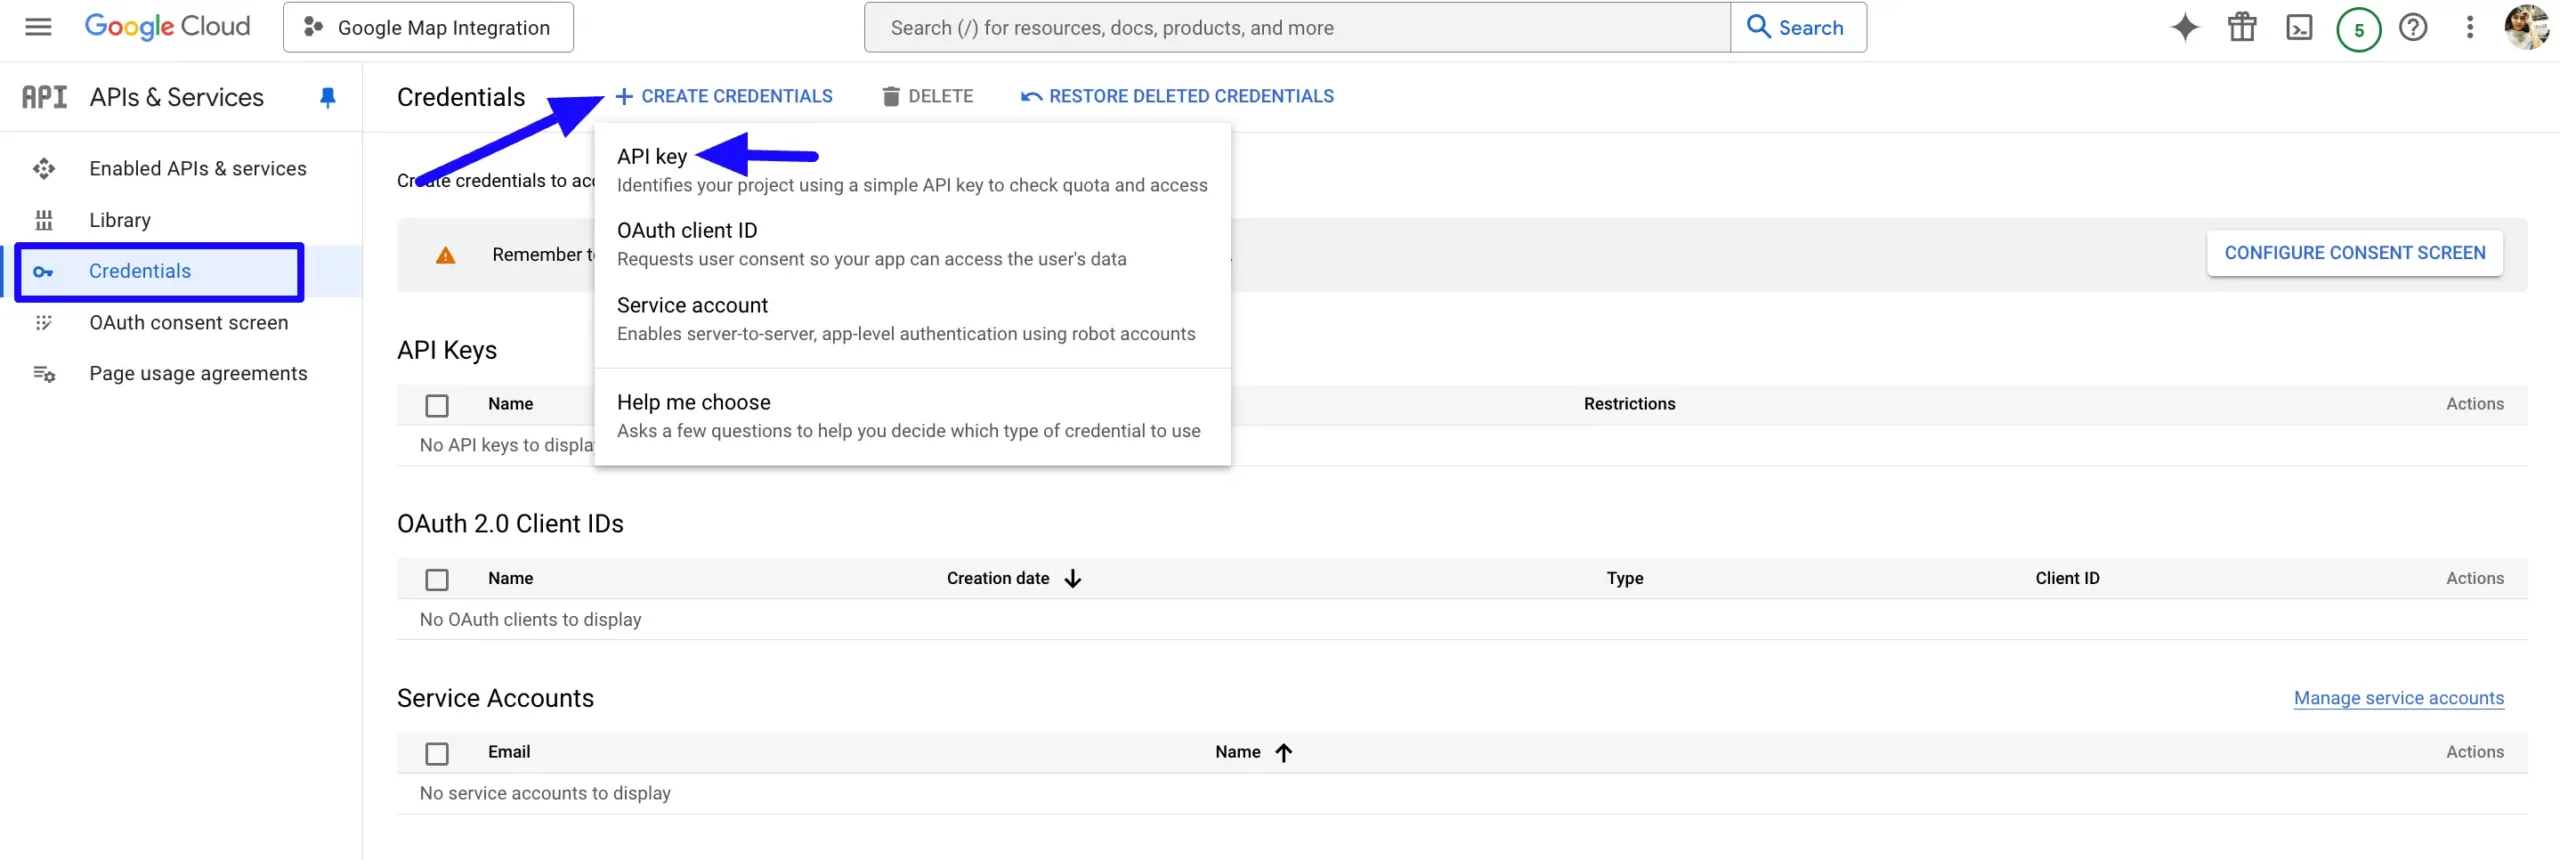Click the Page usage agreements icon
This screenshot has height=860, width=2560.
point(44,374)
